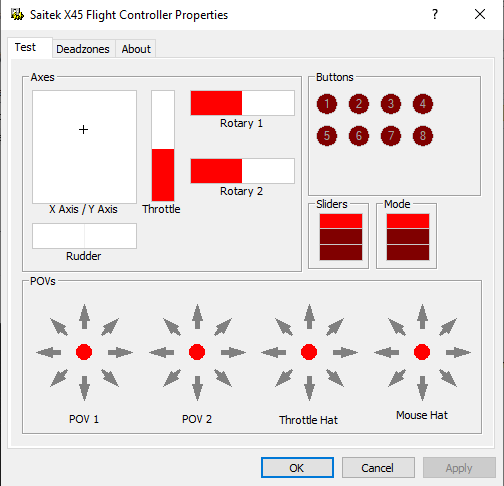Image resolution: width=504 pixels, height=486 pixels.
Task: Click button indicator 7
Action: [x=391, y=136]
